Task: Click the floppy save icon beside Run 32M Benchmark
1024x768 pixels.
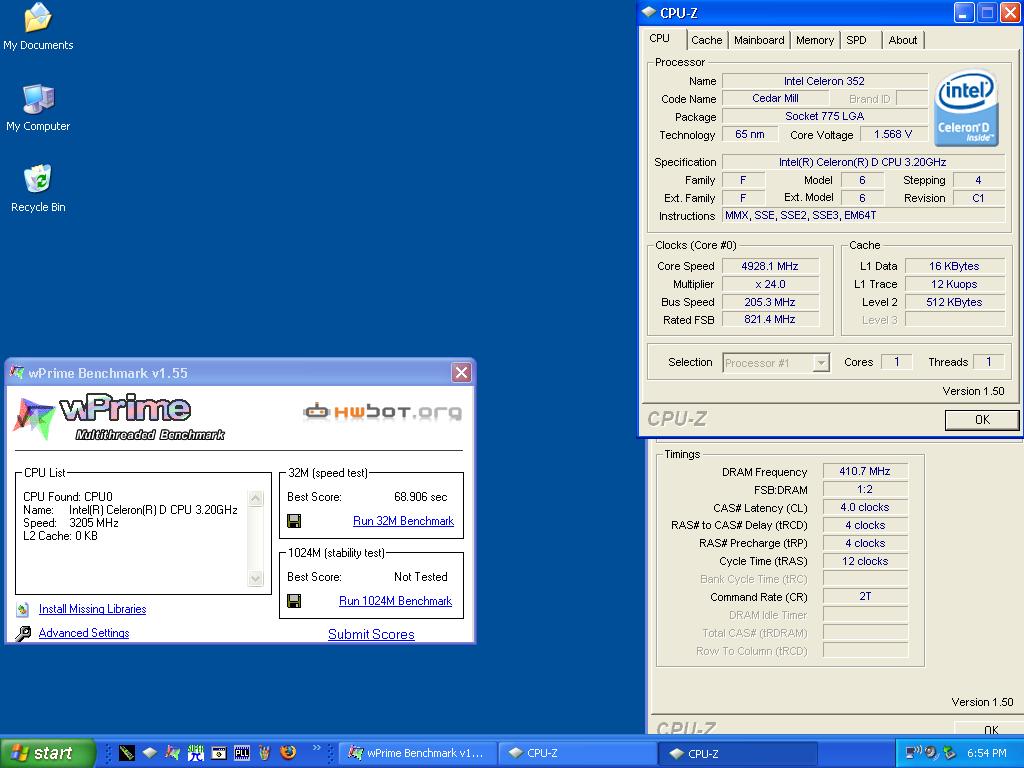Action: (294, 521)
